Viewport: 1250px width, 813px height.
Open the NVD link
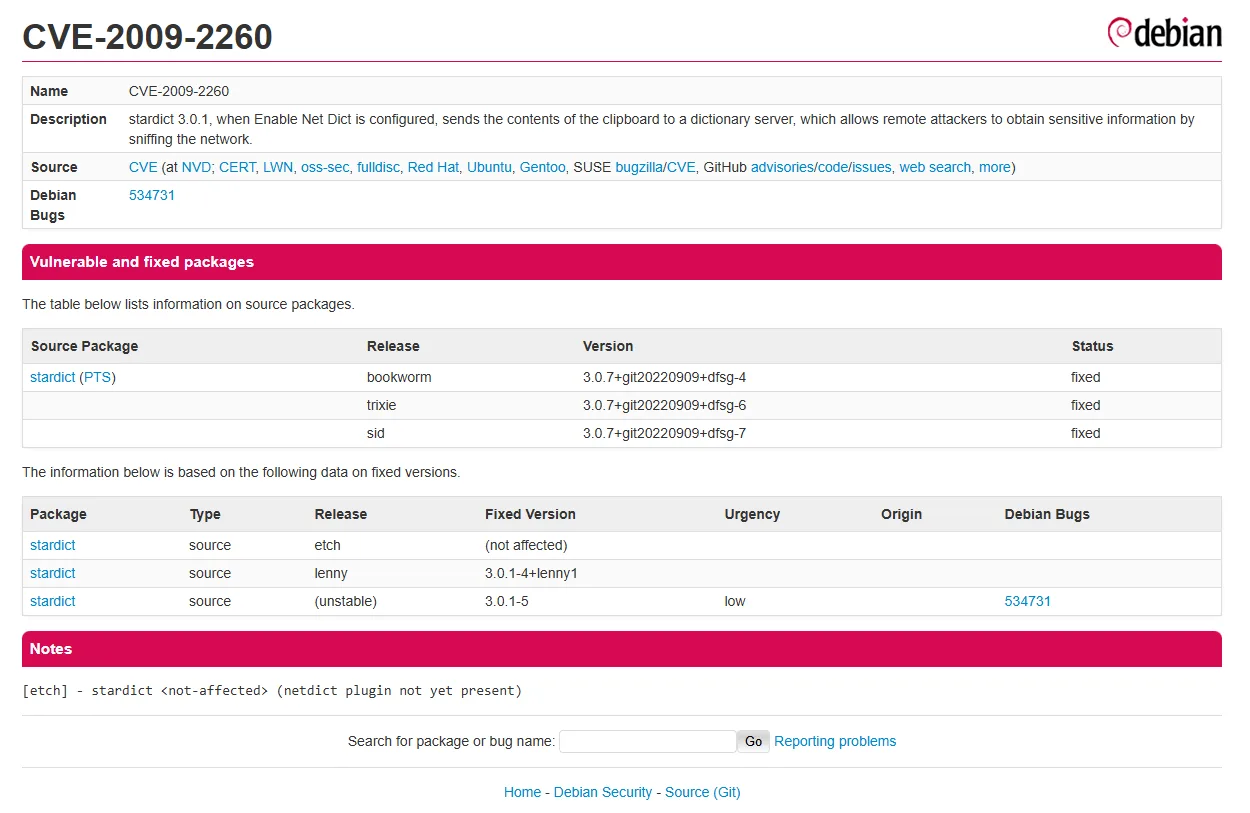click(196, 167)
